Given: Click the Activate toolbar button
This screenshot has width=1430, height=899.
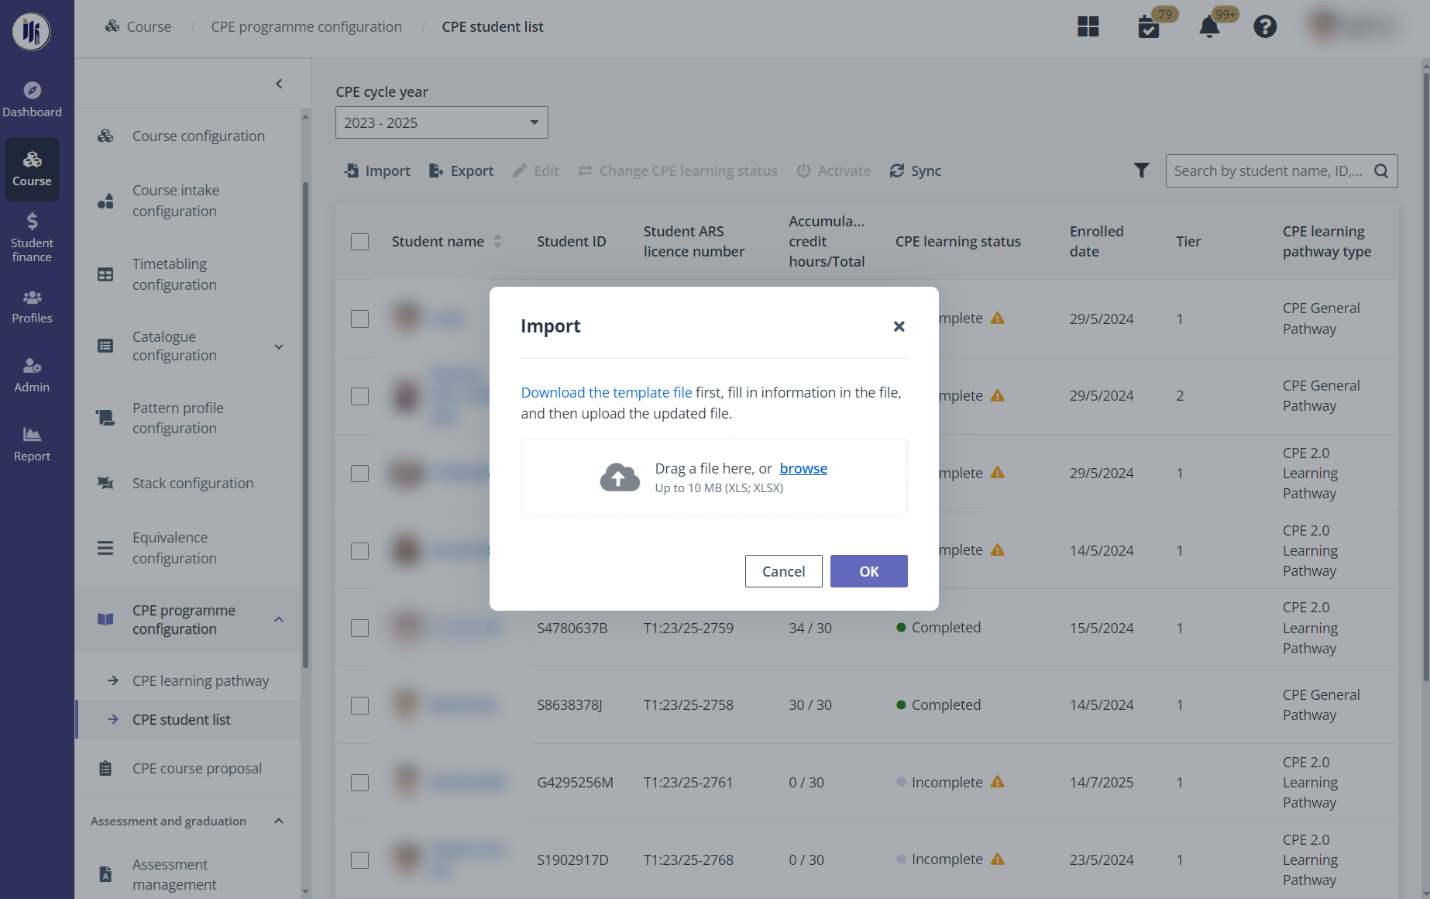Looking at the screenshot, I should [x=834, y=171].
